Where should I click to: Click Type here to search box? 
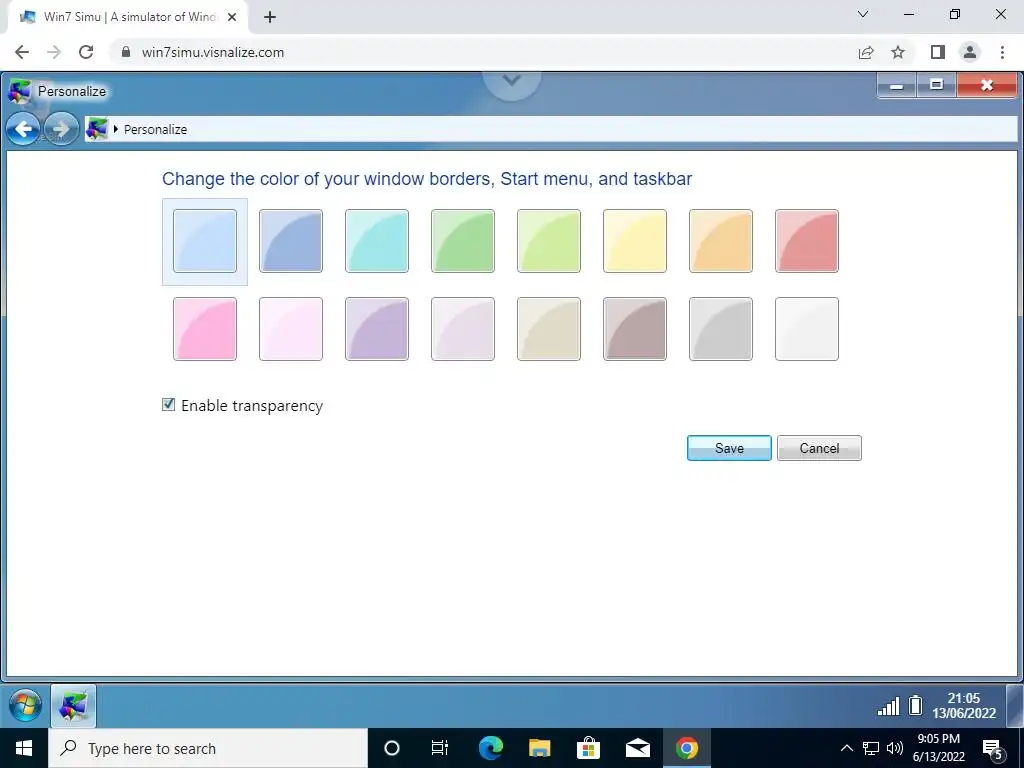pyautogui.click(x=208, y=748)
